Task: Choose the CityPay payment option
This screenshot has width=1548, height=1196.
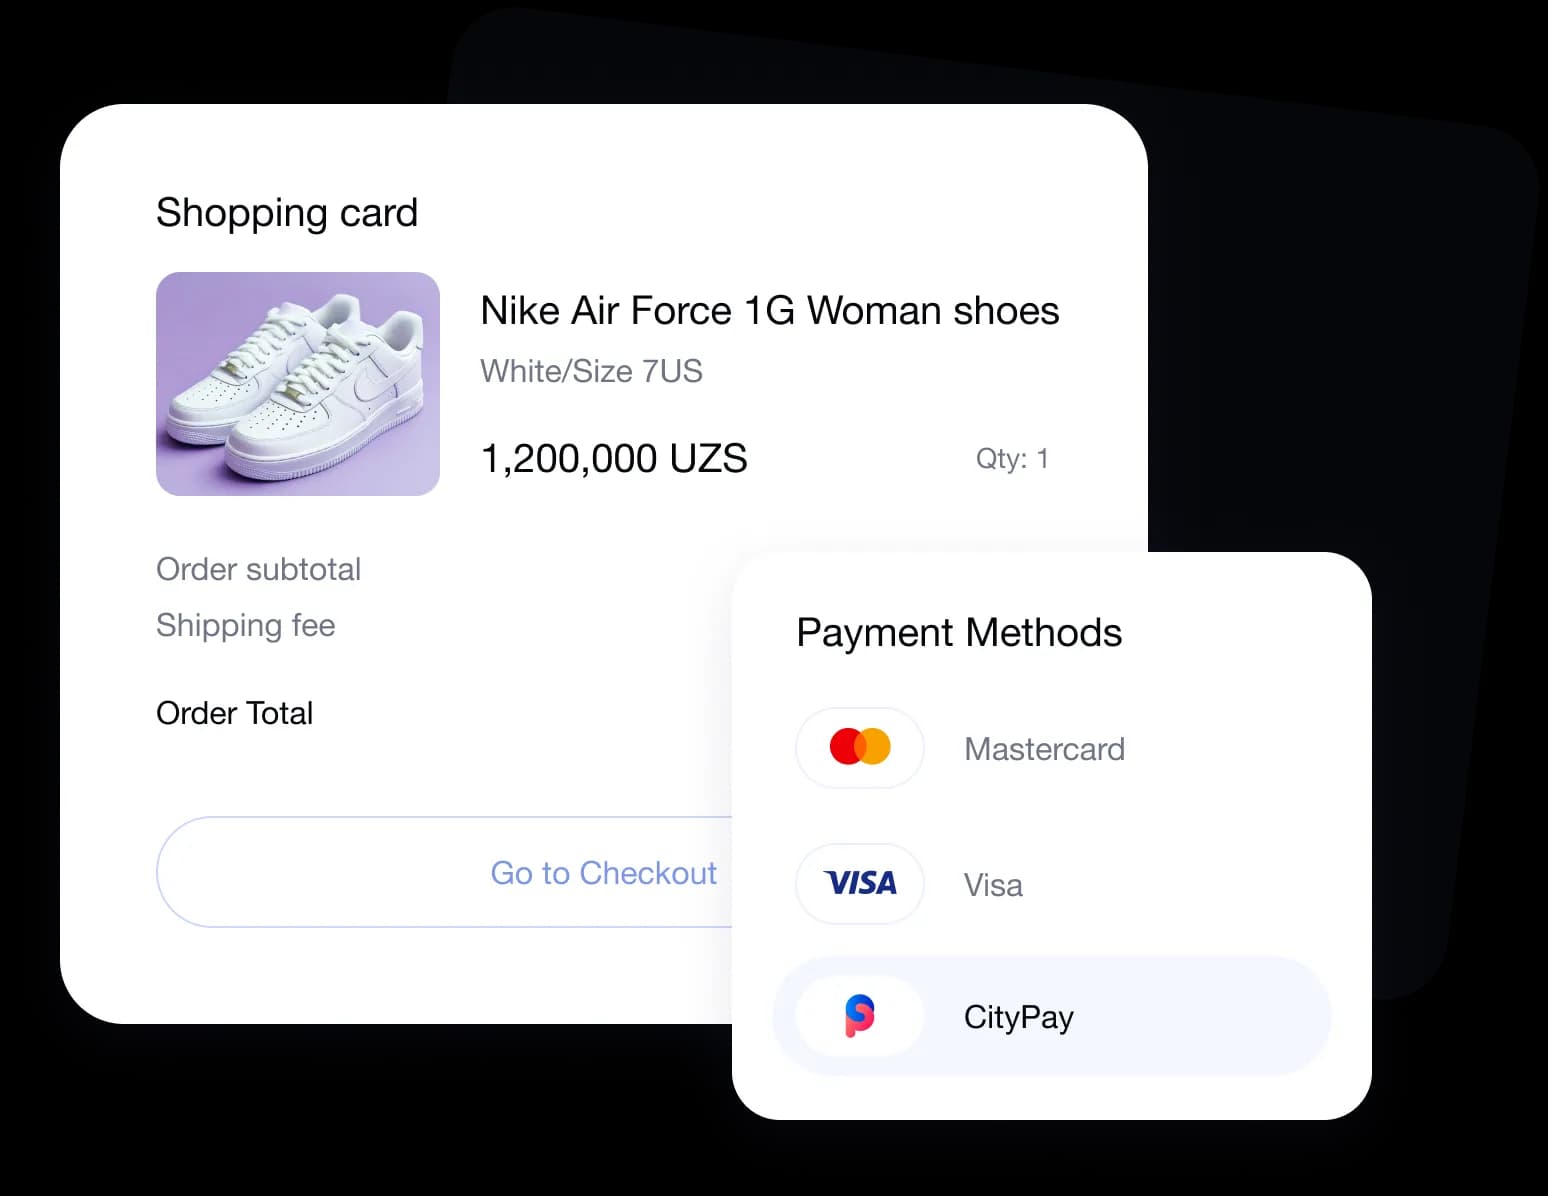Action: tap(1052, 1016)
